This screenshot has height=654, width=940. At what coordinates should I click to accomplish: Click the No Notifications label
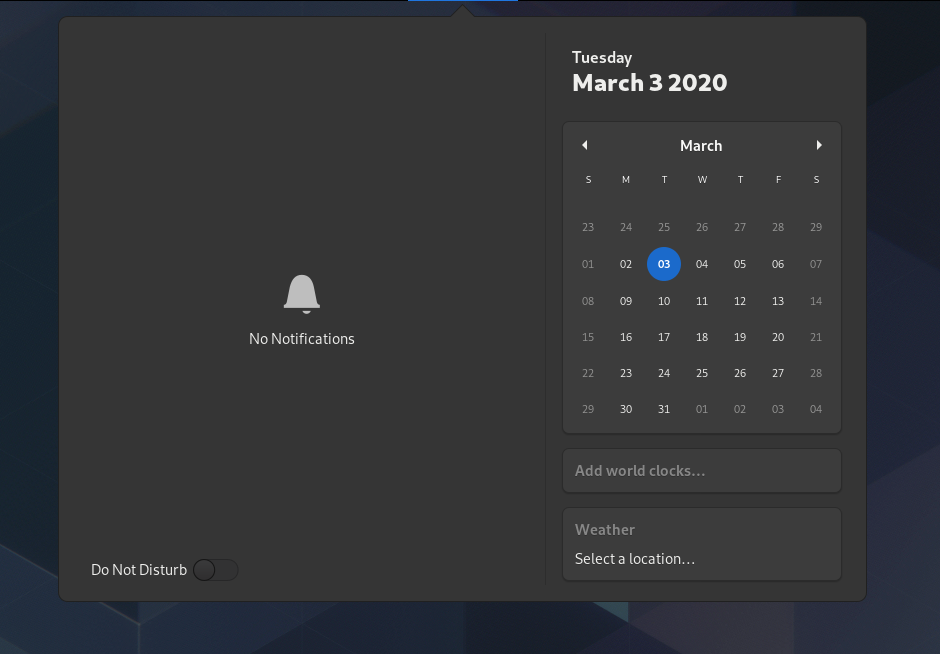point(301,338)
